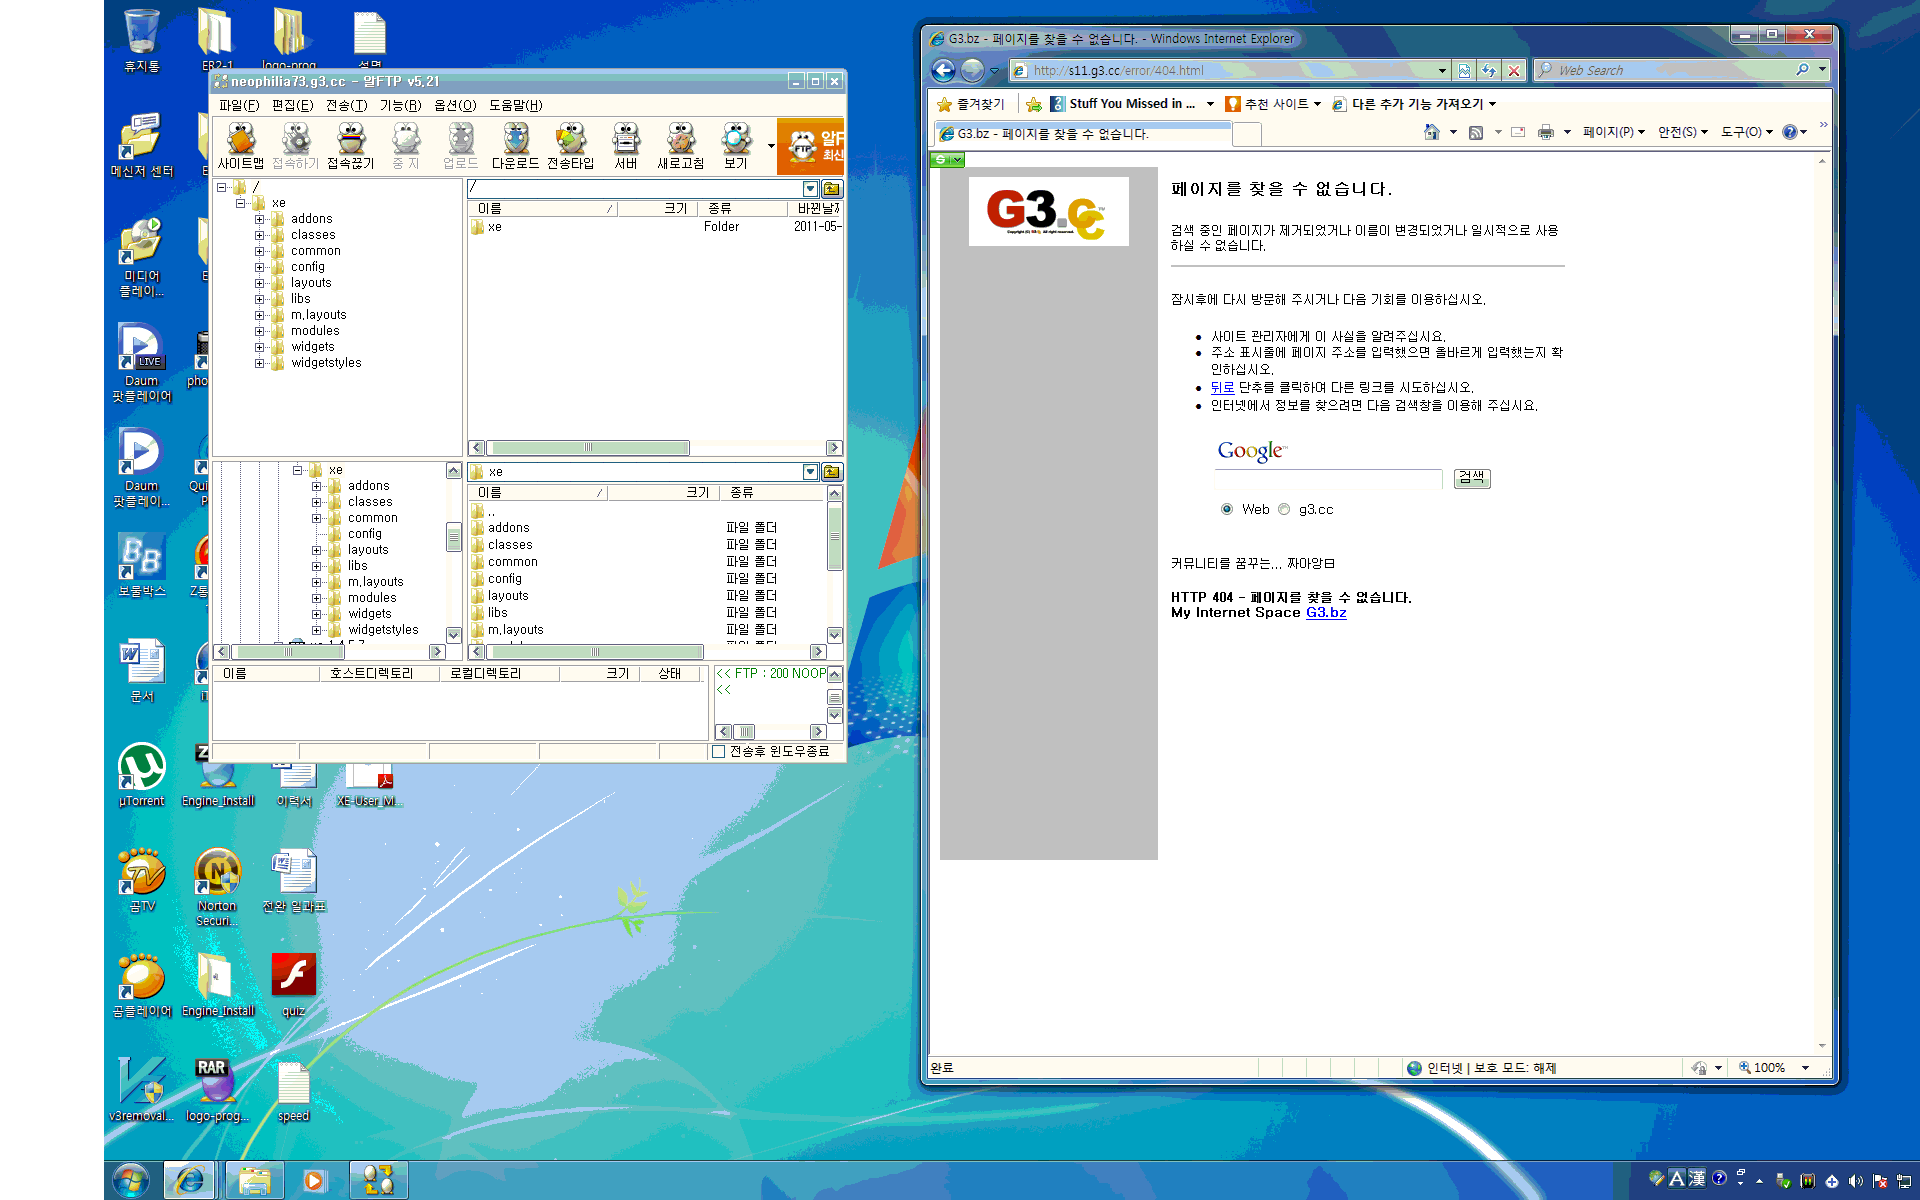Expand the addons folder in the remote tree
This screenshot has width=1920, height=1200.
click(x=259, y=219)
